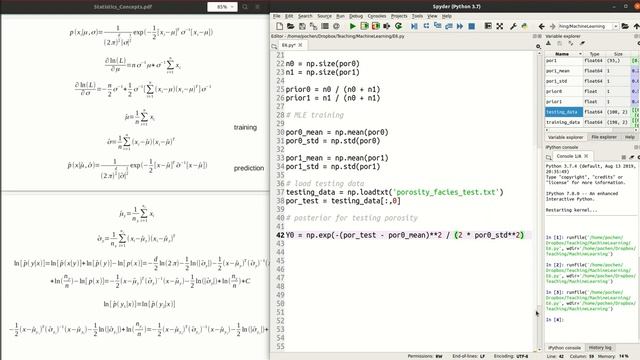
Task: Select por1_mean variable row
Action: [593, 71]
